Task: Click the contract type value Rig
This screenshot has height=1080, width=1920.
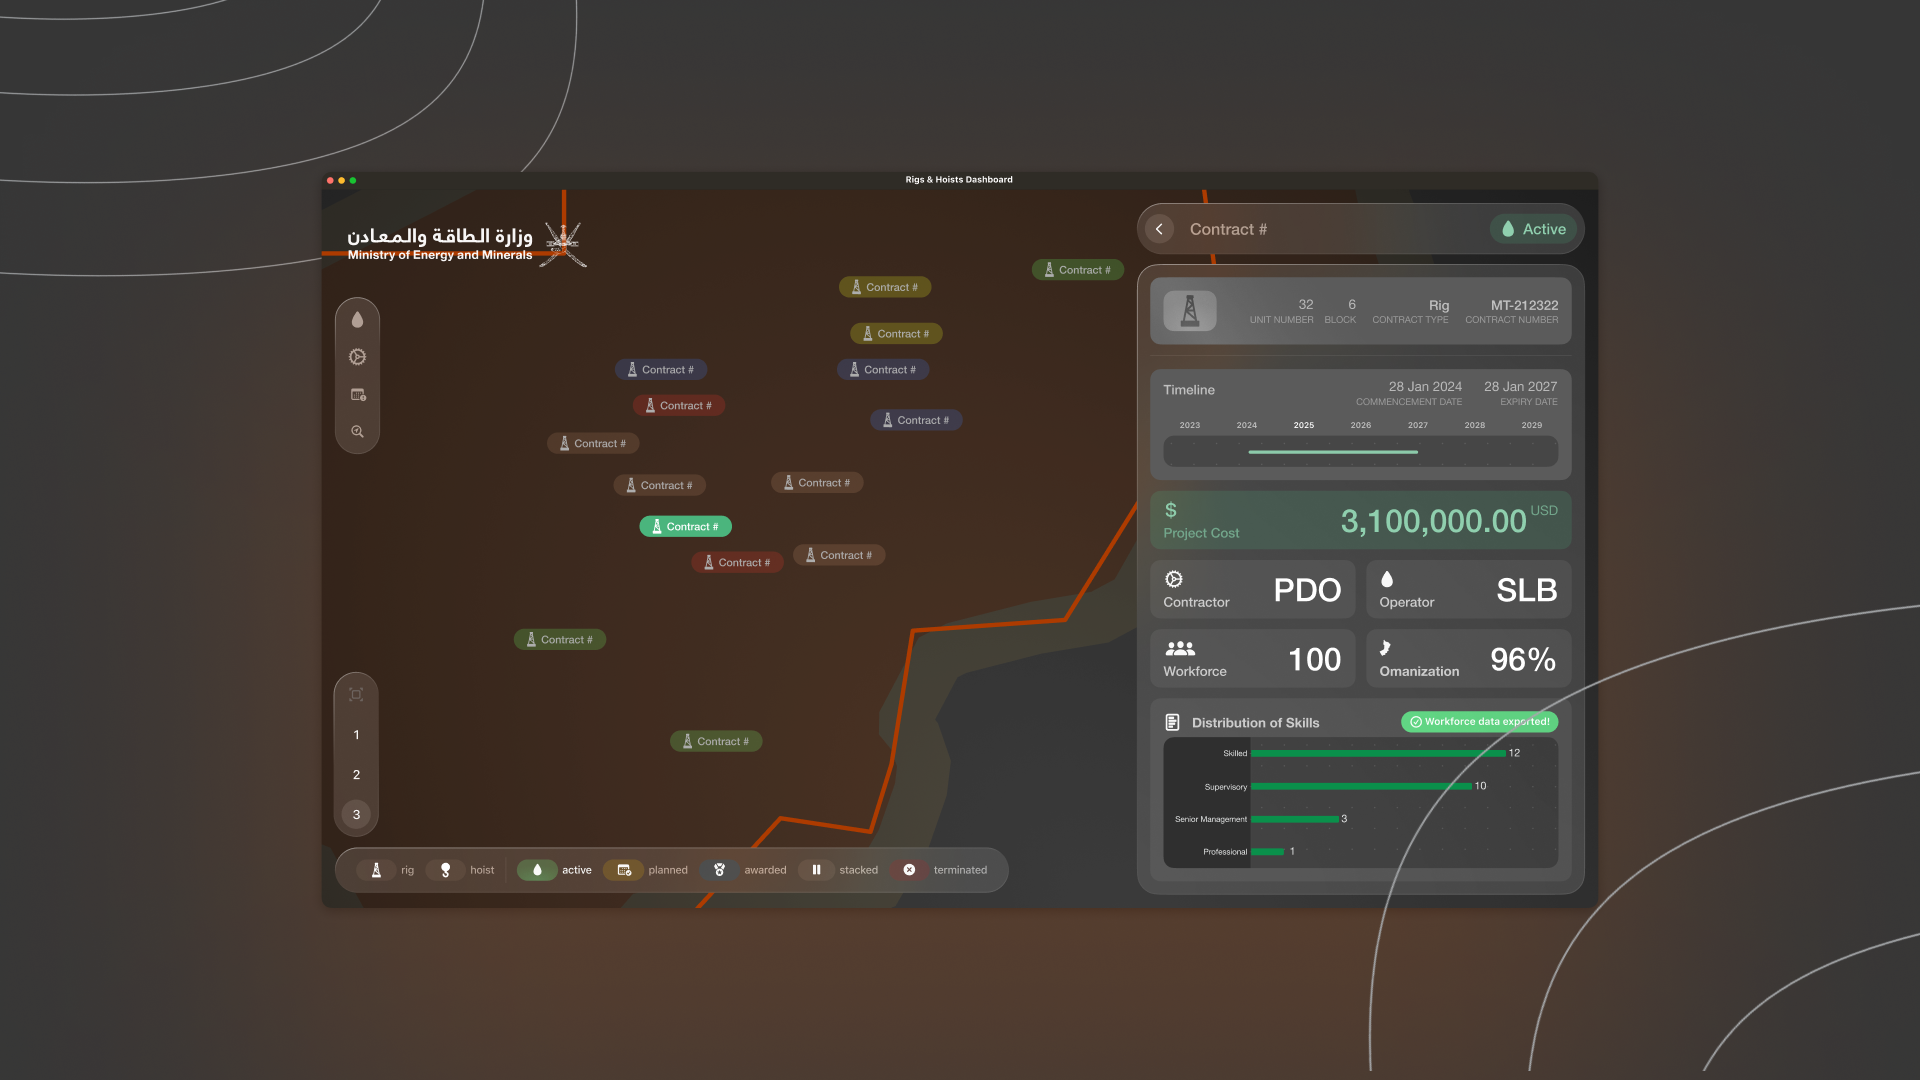Action: pos(1439,305)
